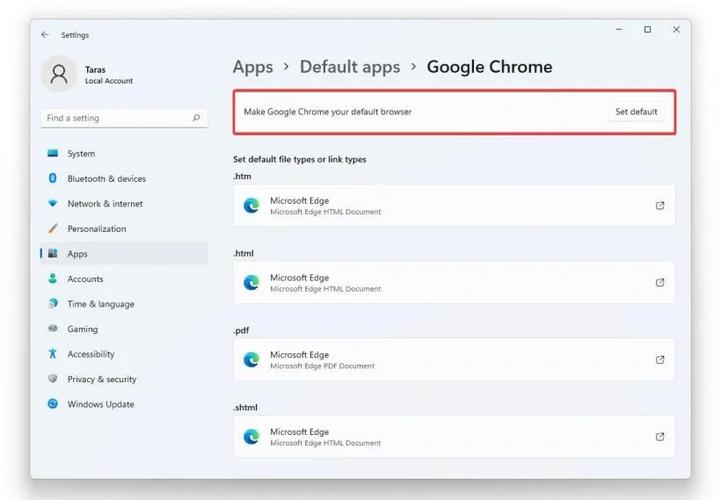Set Google Chrome as default browser
Image resolution: width=721 pixels, height=500 pixels.
(x=636, y=112)
